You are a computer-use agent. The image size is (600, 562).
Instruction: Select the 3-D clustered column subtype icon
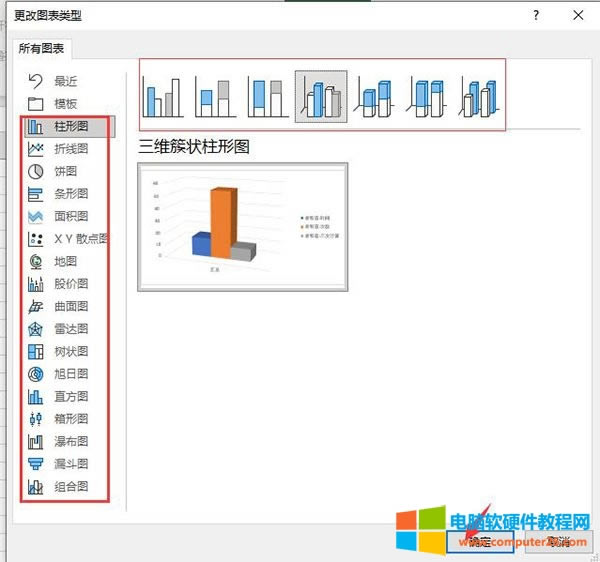[321, 96]
